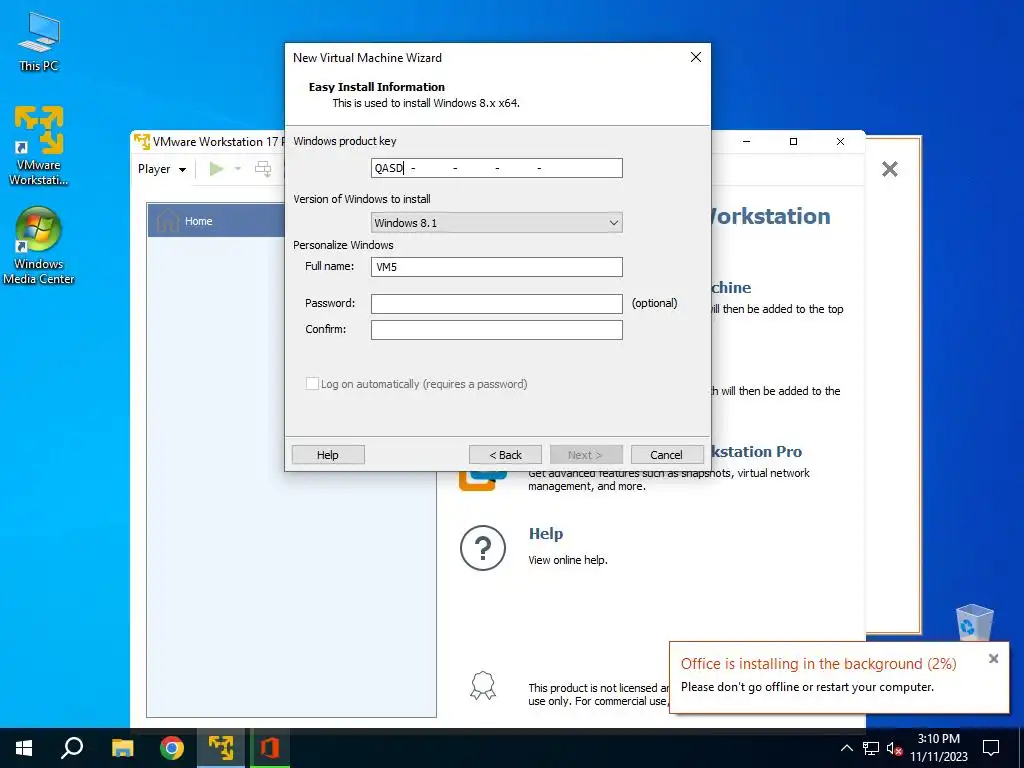Click the muted volume tray icon
The width and height of the screenshot is (1024, 768).
pos(895,748)
